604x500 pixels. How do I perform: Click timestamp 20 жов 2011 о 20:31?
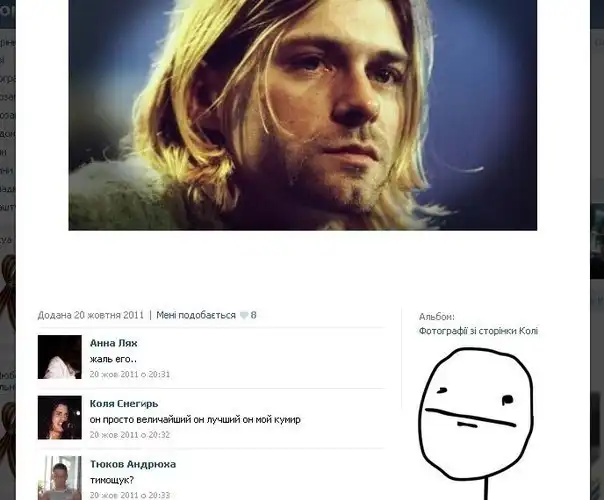click(130, 374)
